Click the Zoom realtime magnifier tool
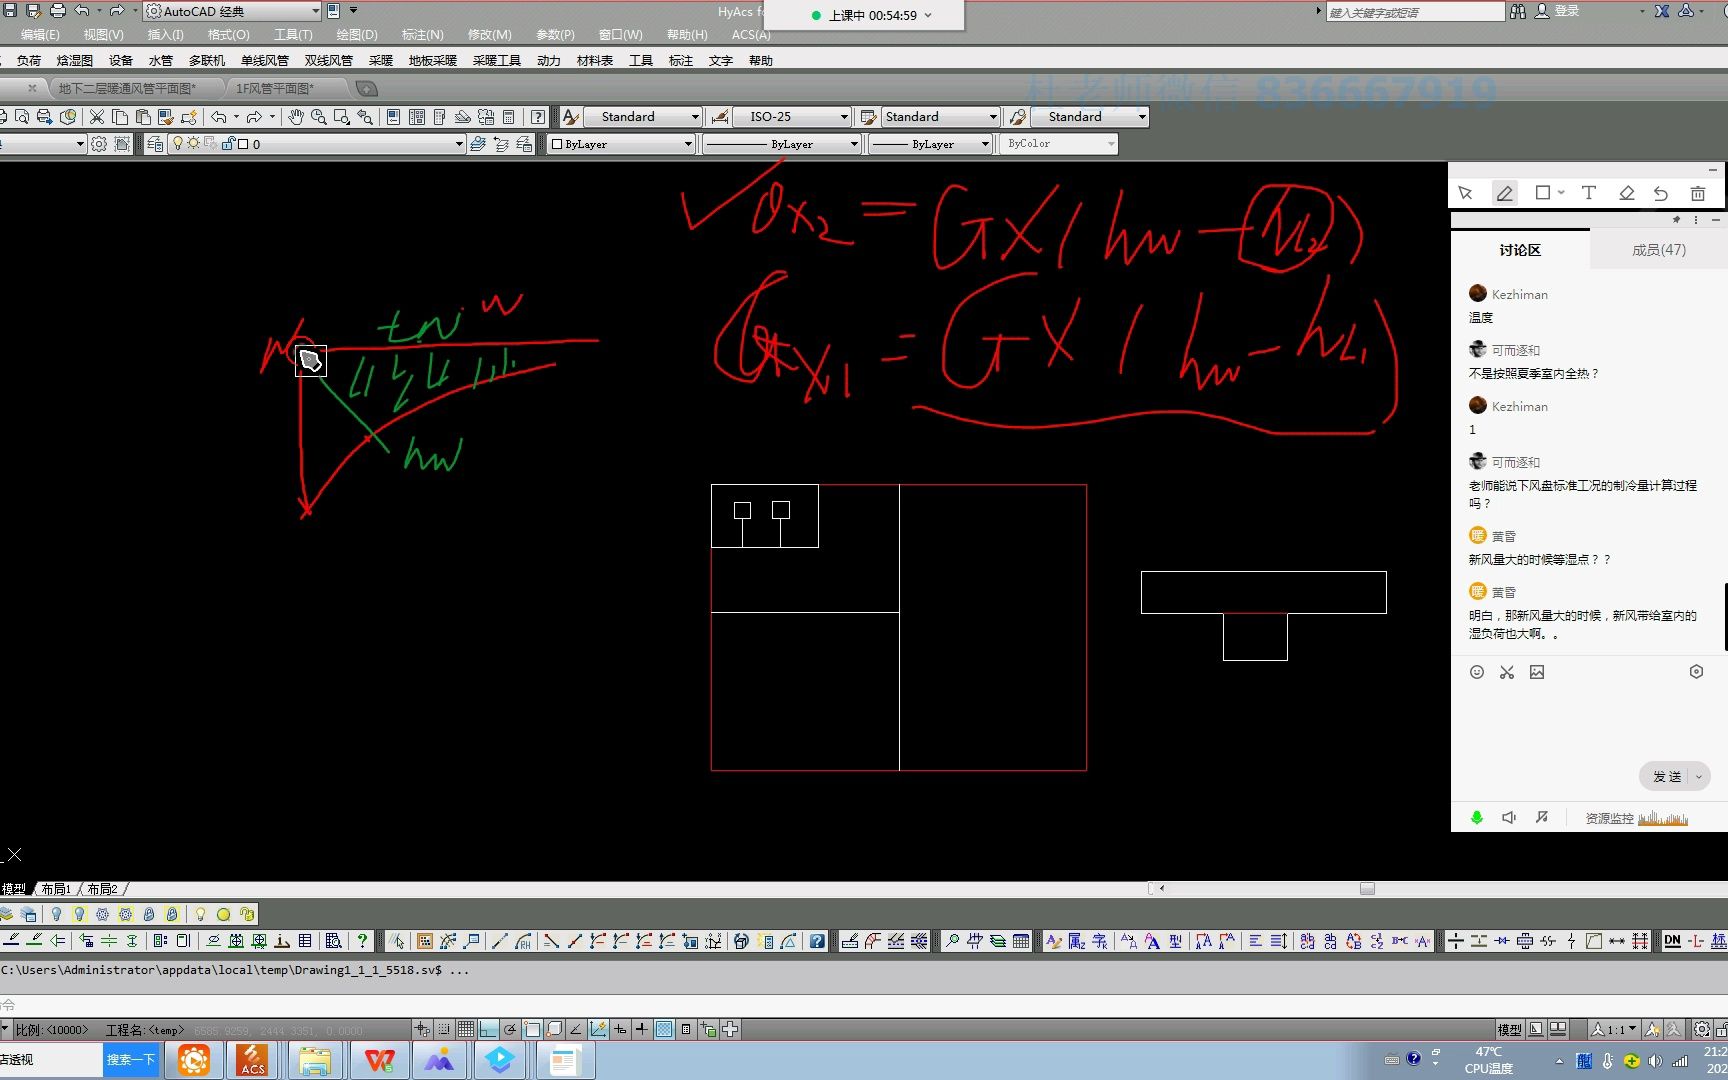Viewport: 1728px width, 1080px height. pos(318,117)
